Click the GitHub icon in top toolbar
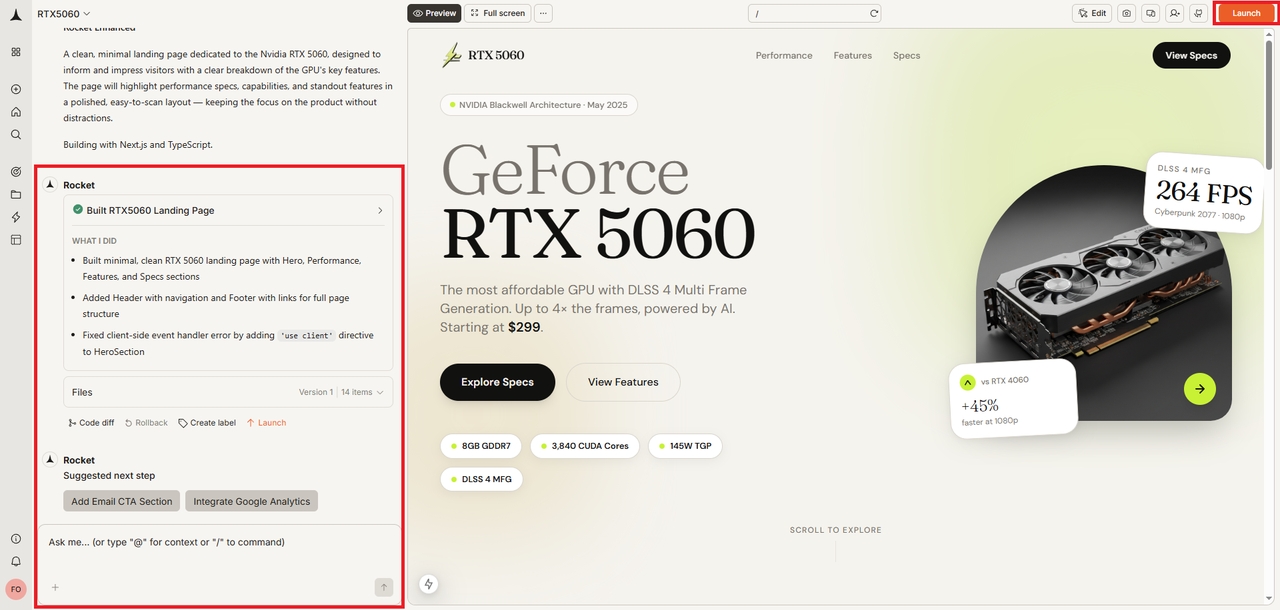 coord(1197,13)
